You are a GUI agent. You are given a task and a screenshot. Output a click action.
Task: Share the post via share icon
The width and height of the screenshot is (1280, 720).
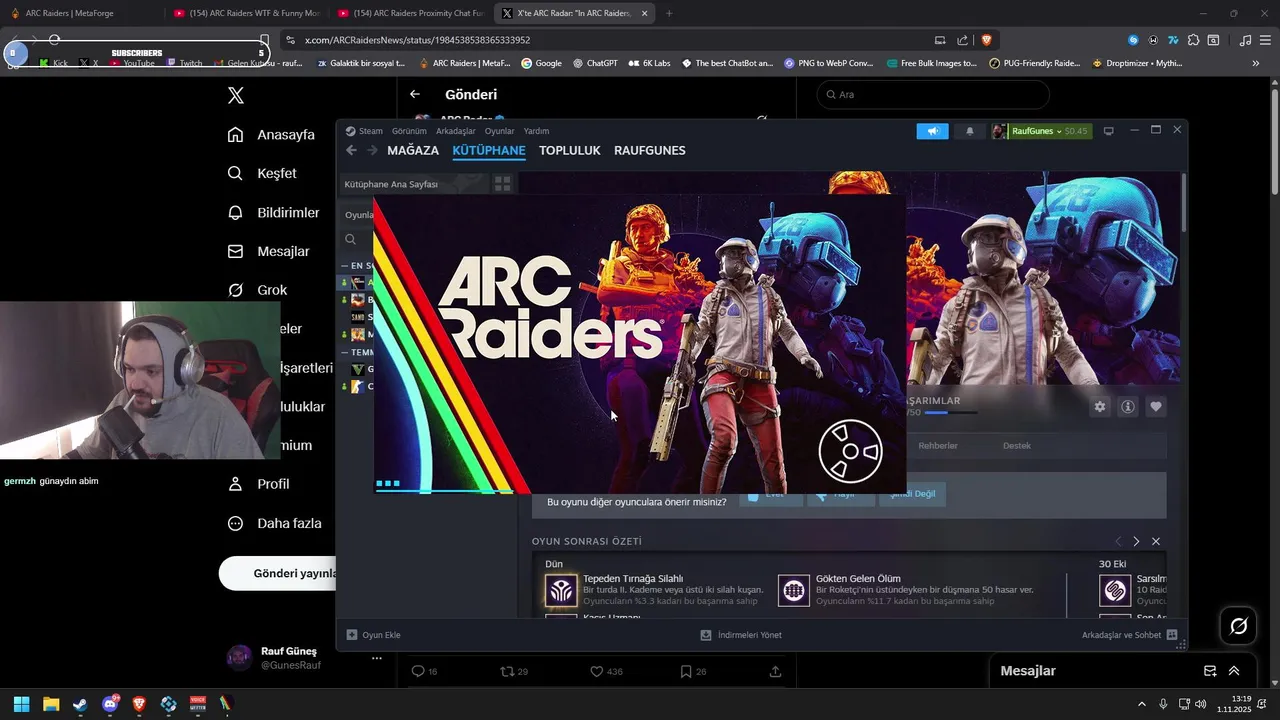click(775, 671)
